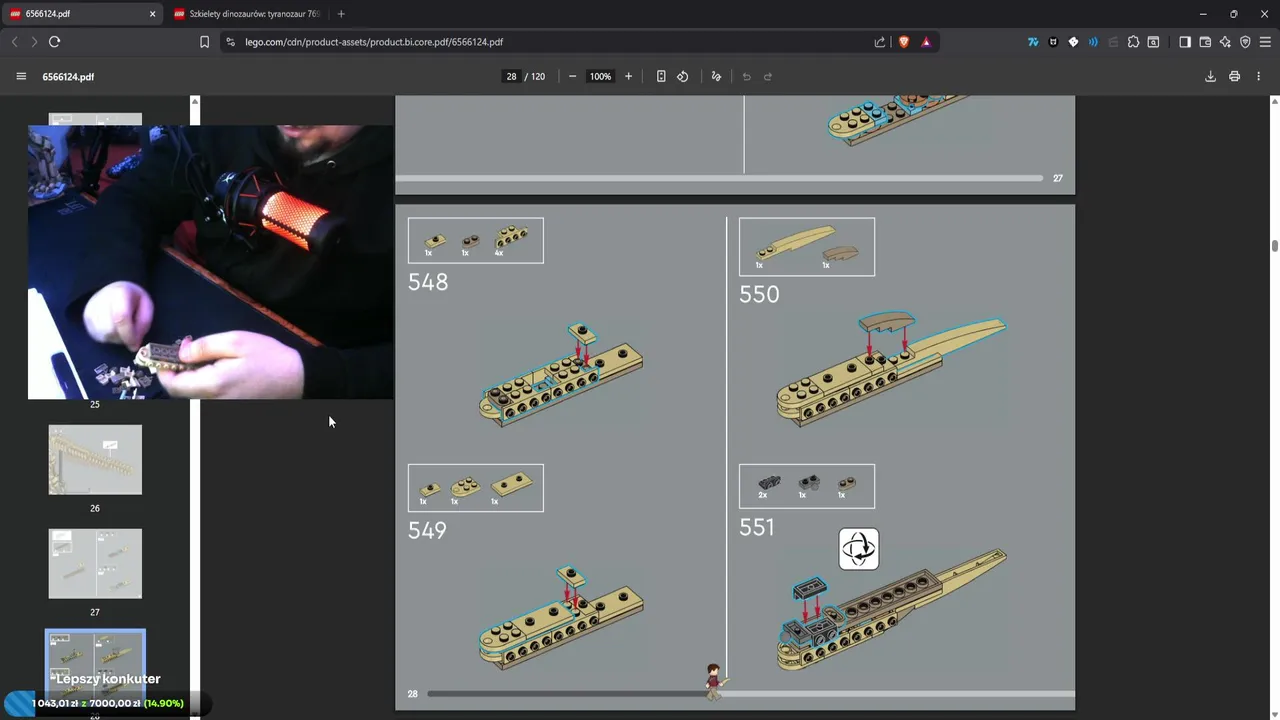Toggle the browser sidebar panel

1185,42
